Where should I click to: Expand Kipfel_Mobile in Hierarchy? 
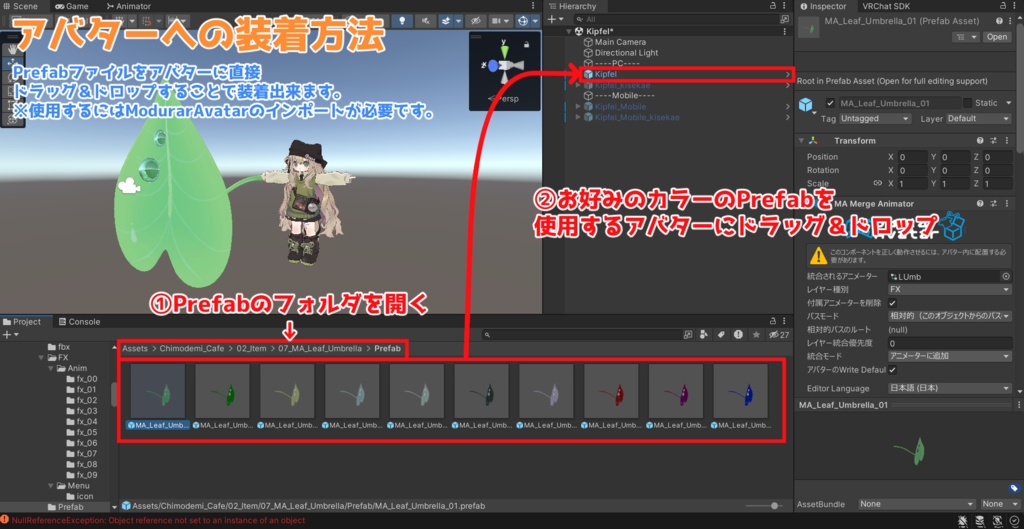(x=577, y=106)
